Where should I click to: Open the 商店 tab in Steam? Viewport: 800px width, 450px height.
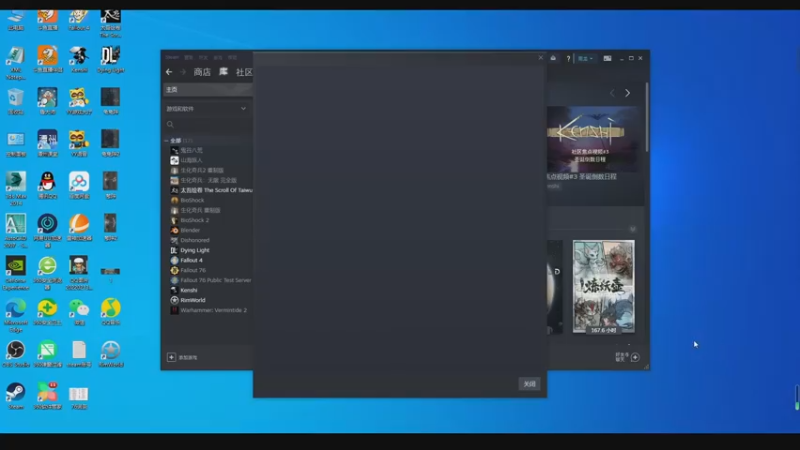point(202,72)
